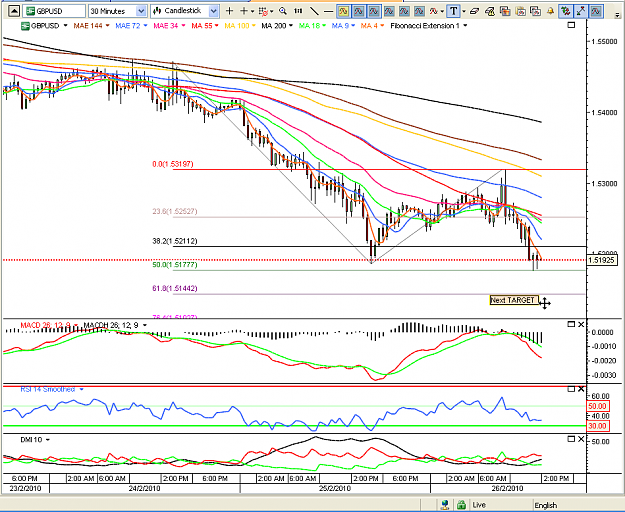Click the RSI 50.00 level marker
Screen dimensions: 625x512
click(x=597, y=406)
